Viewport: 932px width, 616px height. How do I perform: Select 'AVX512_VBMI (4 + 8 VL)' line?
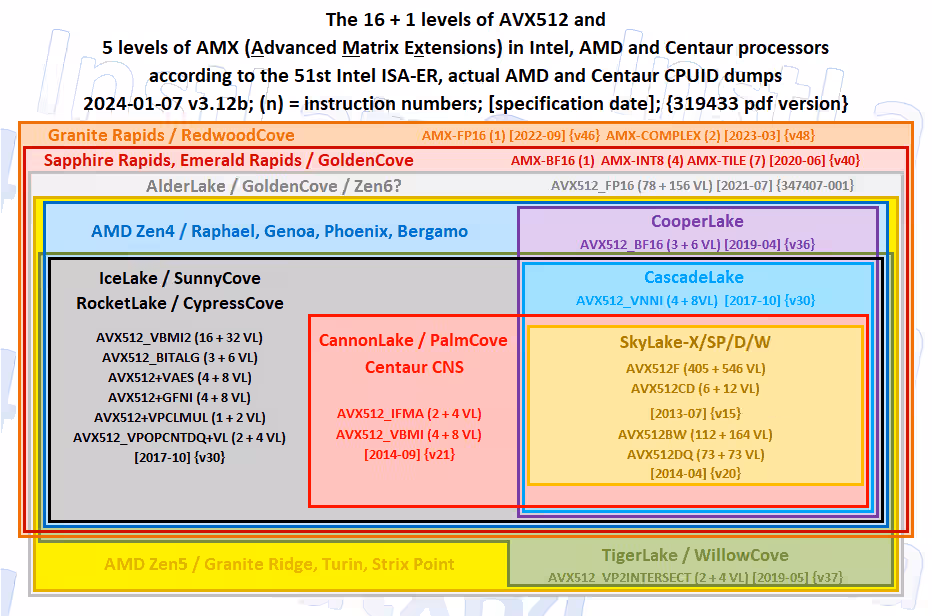click(408, 435)
